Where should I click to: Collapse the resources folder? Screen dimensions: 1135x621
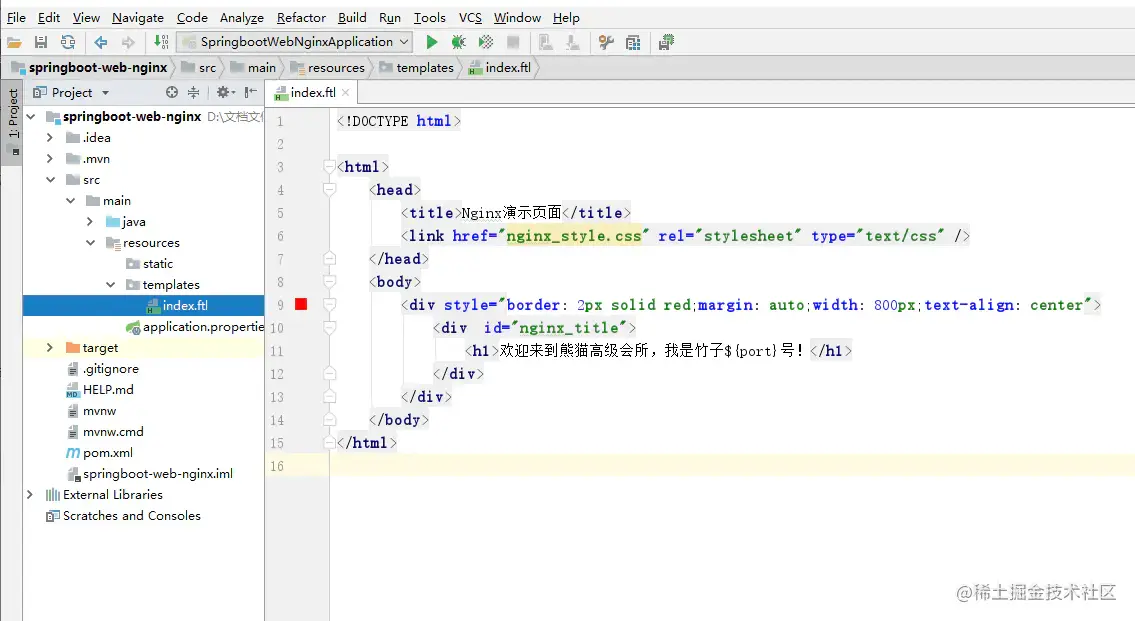pos(90,242)
